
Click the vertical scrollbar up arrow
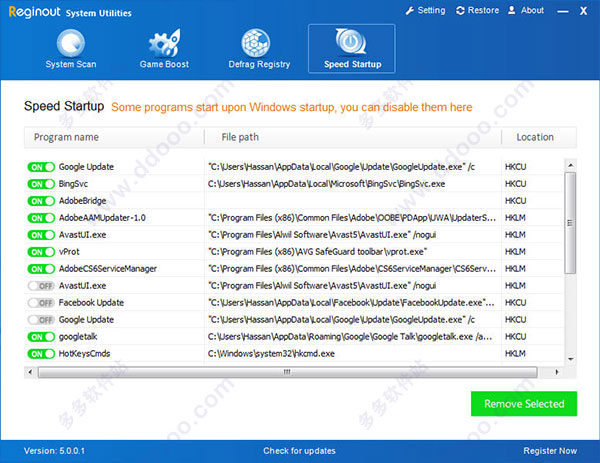(570, 165)
